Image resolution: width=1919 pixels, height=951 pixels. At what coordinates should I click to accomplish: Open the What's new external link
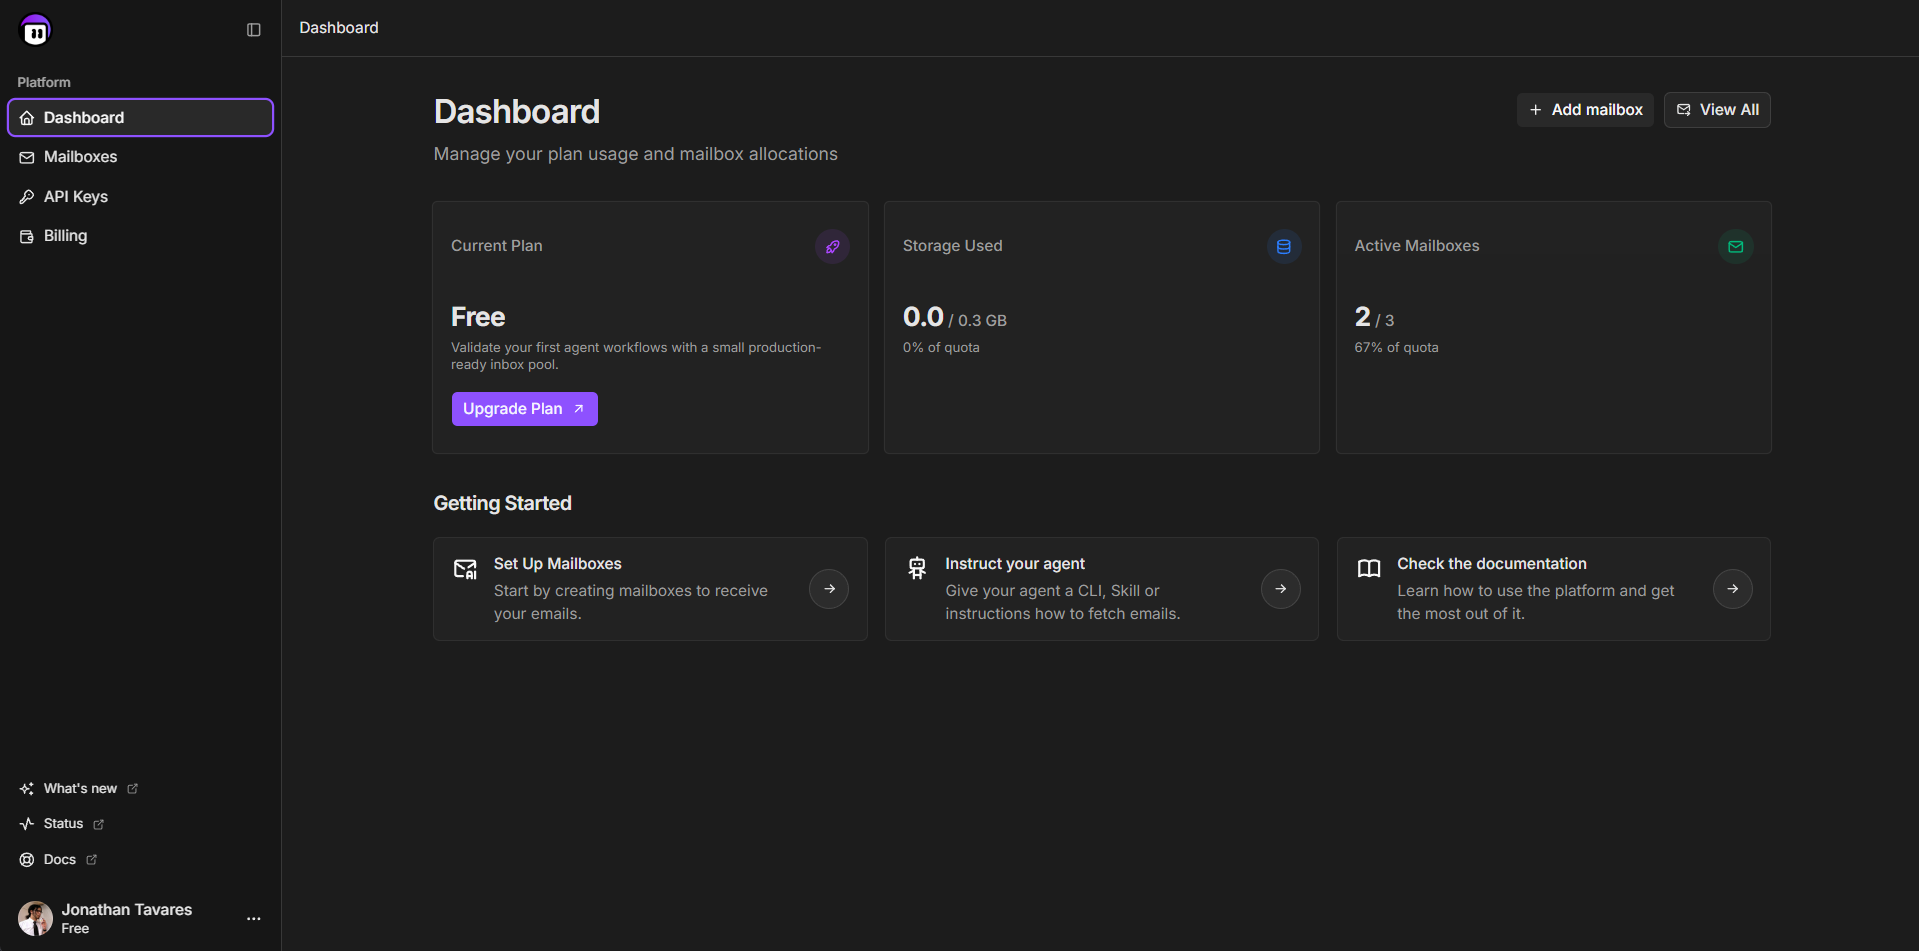(80, 789)
